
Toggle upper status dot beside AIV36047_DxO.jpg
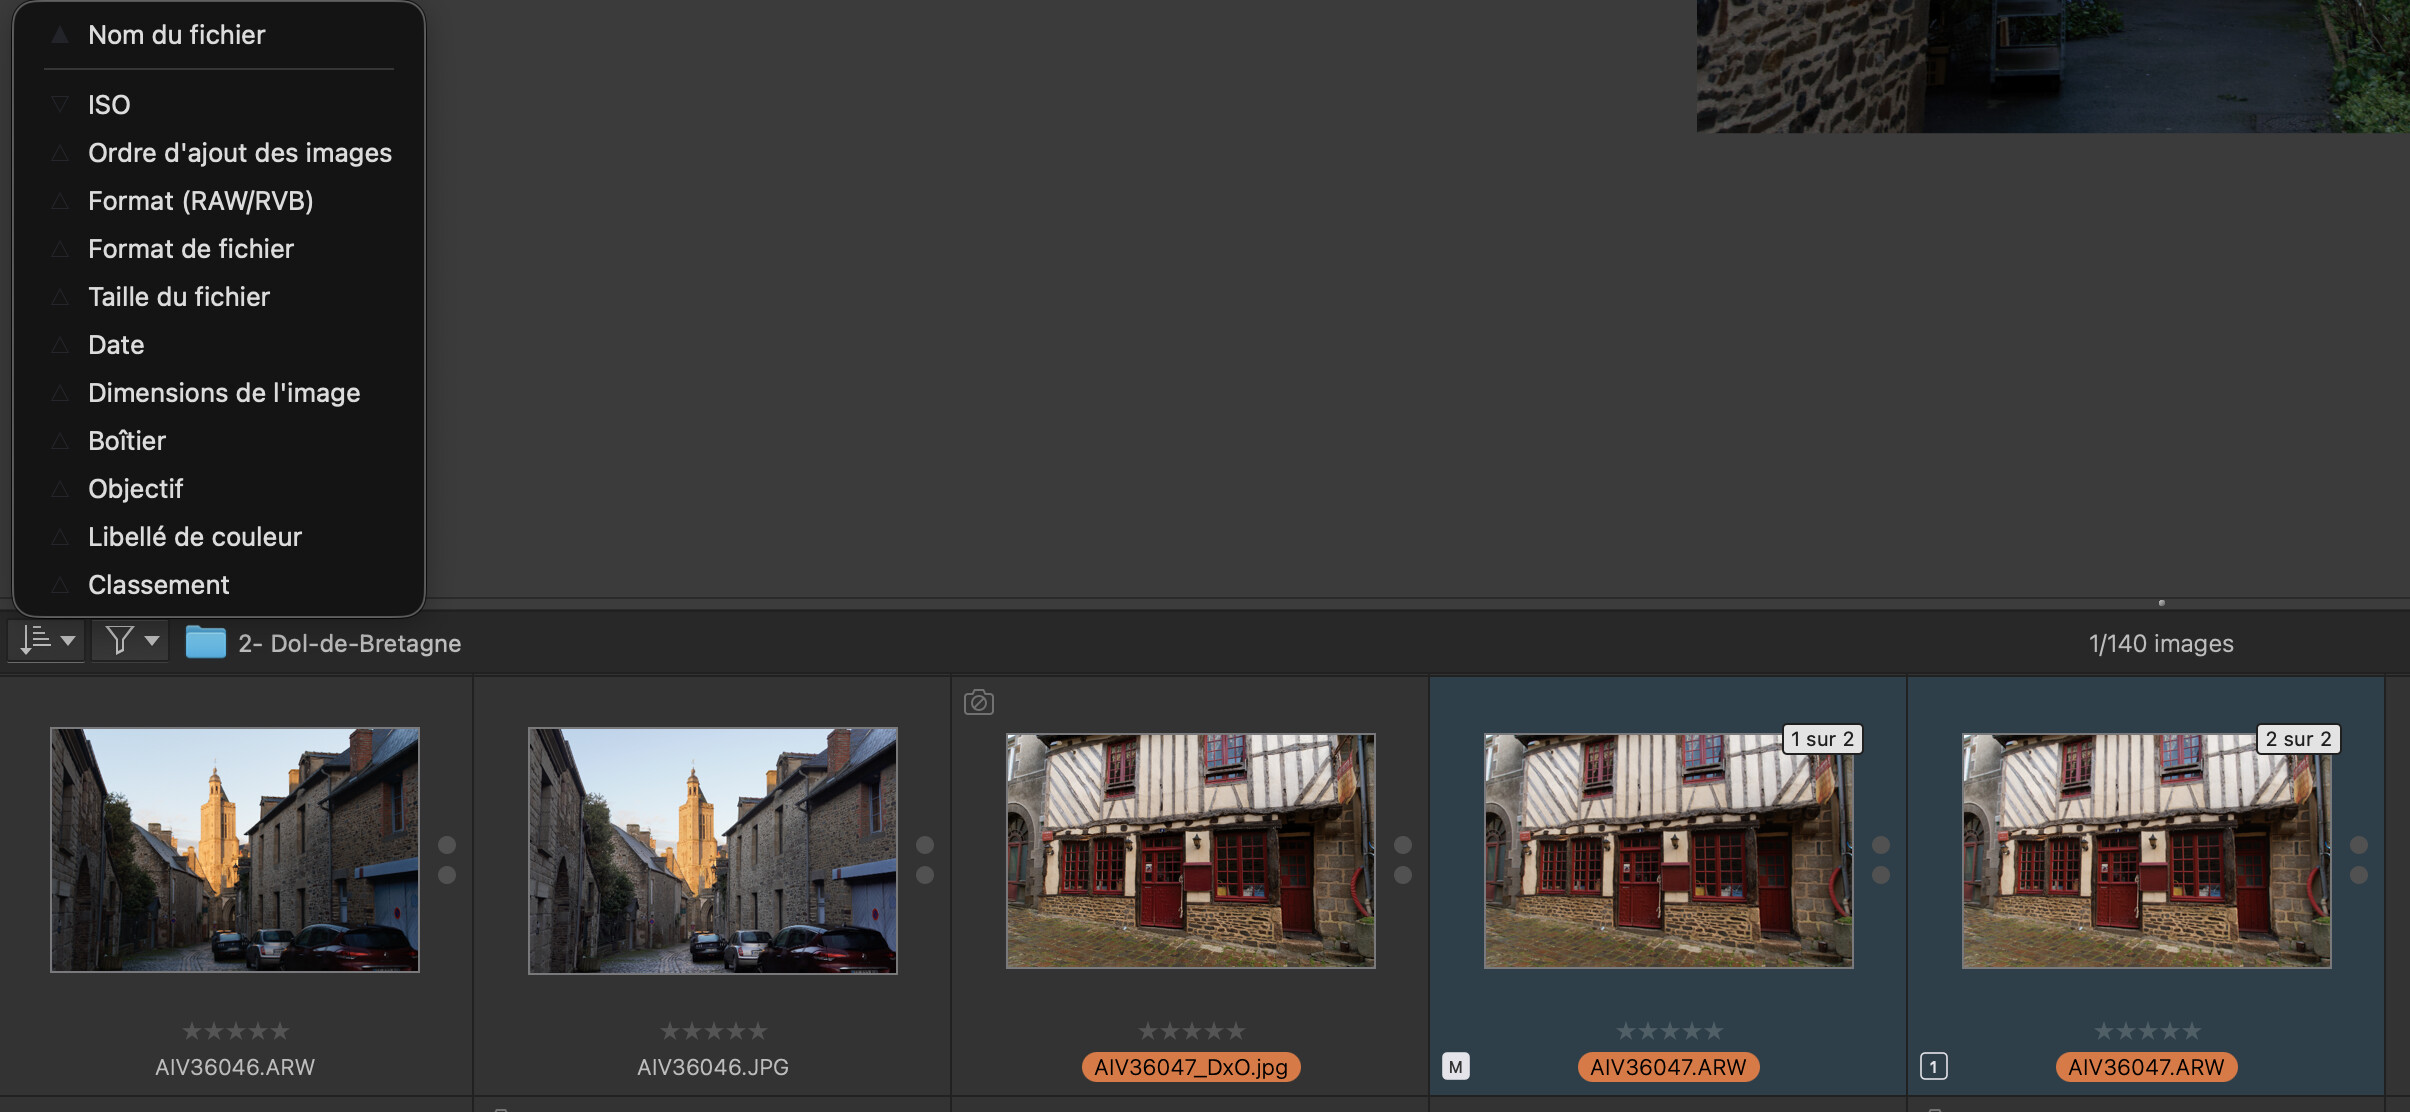(x=1403, y=845)
